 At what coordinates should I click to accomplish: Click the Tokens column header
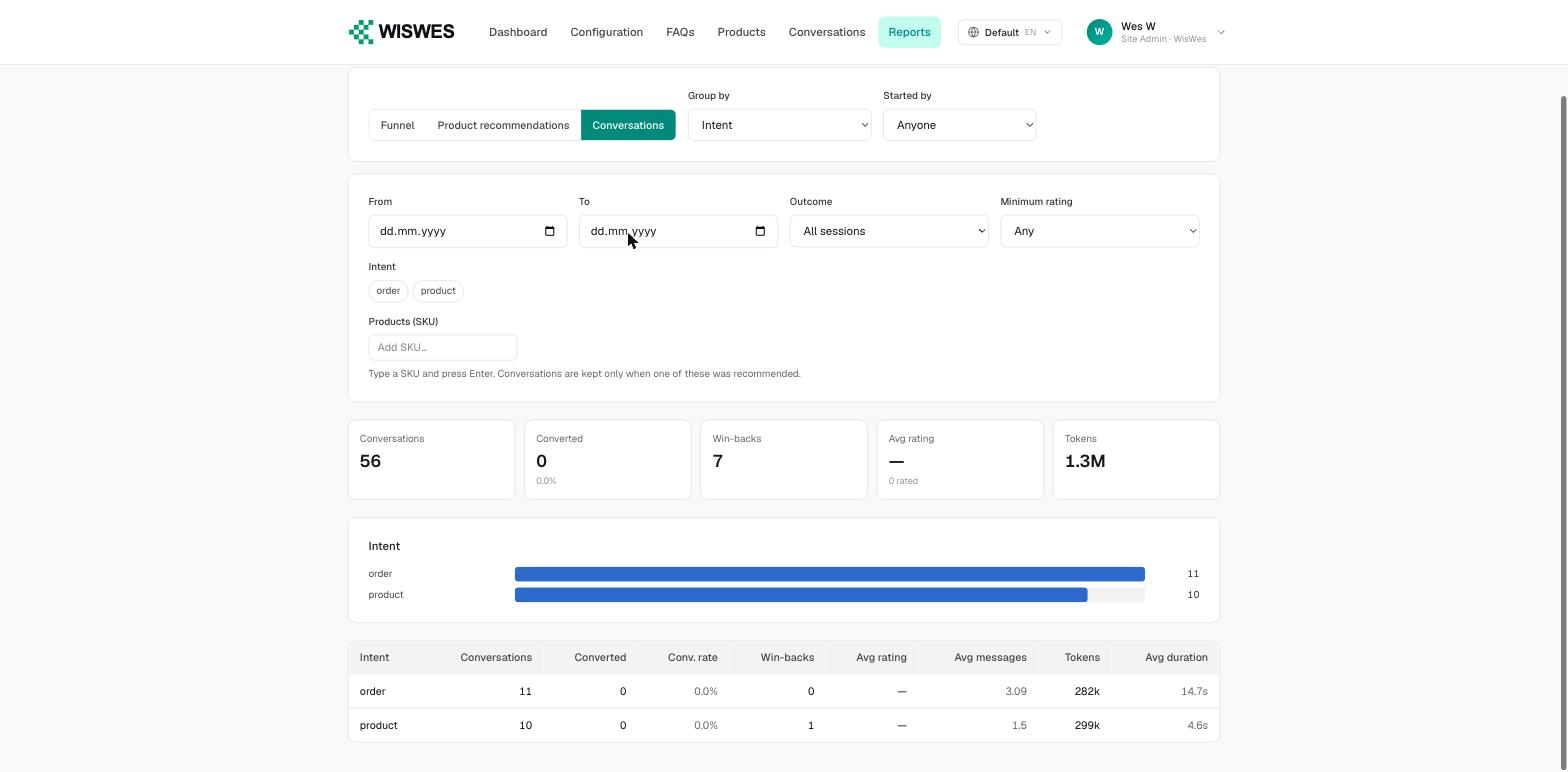[1082, 657]
